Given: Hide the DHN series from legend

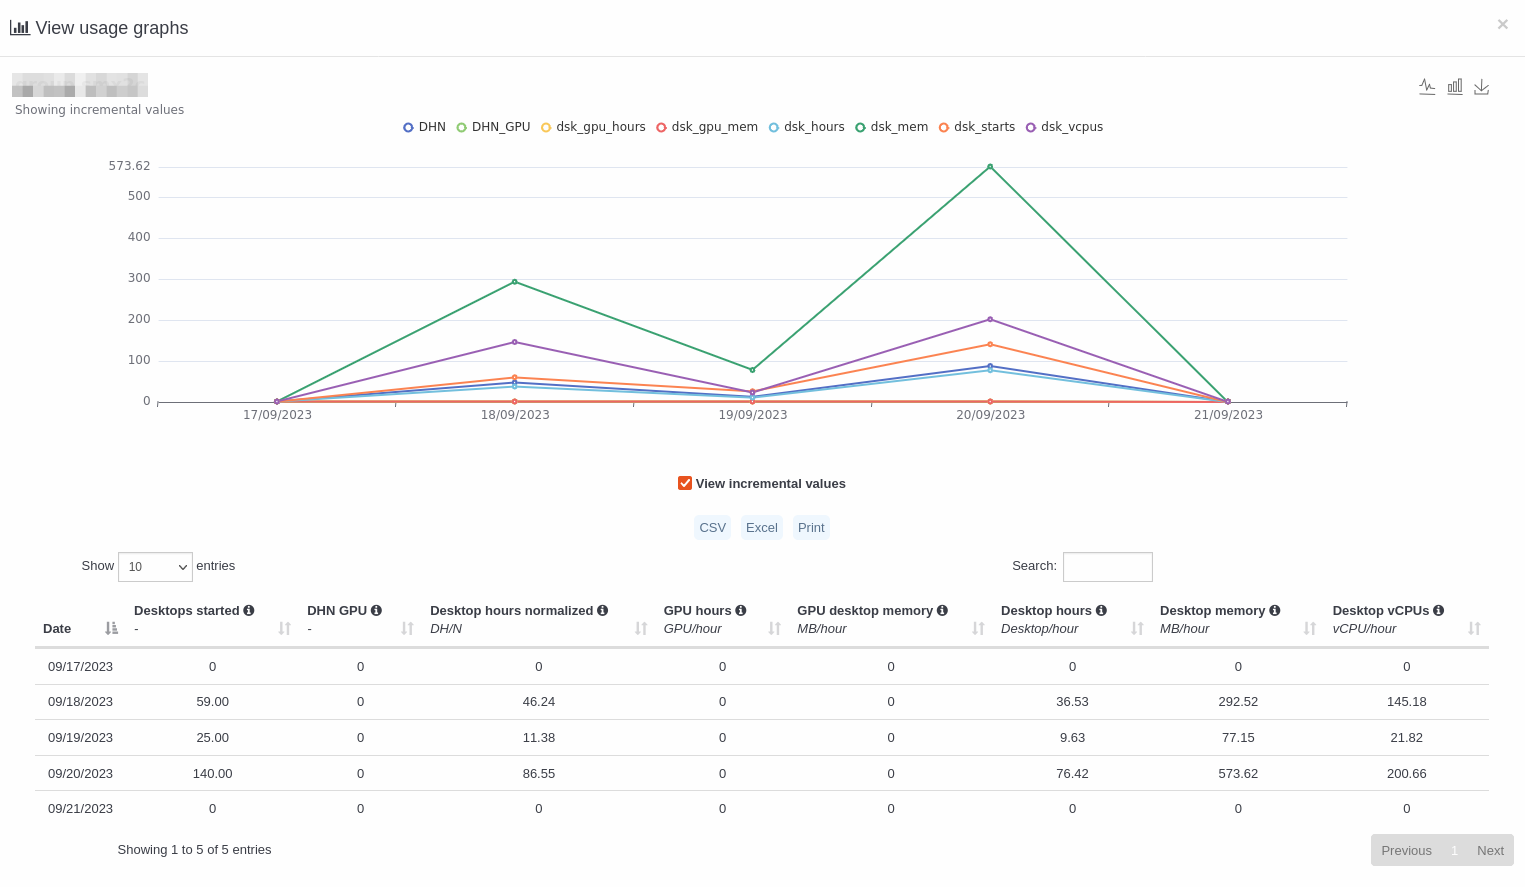Looking at the screenshot, I should pos(424,127).
